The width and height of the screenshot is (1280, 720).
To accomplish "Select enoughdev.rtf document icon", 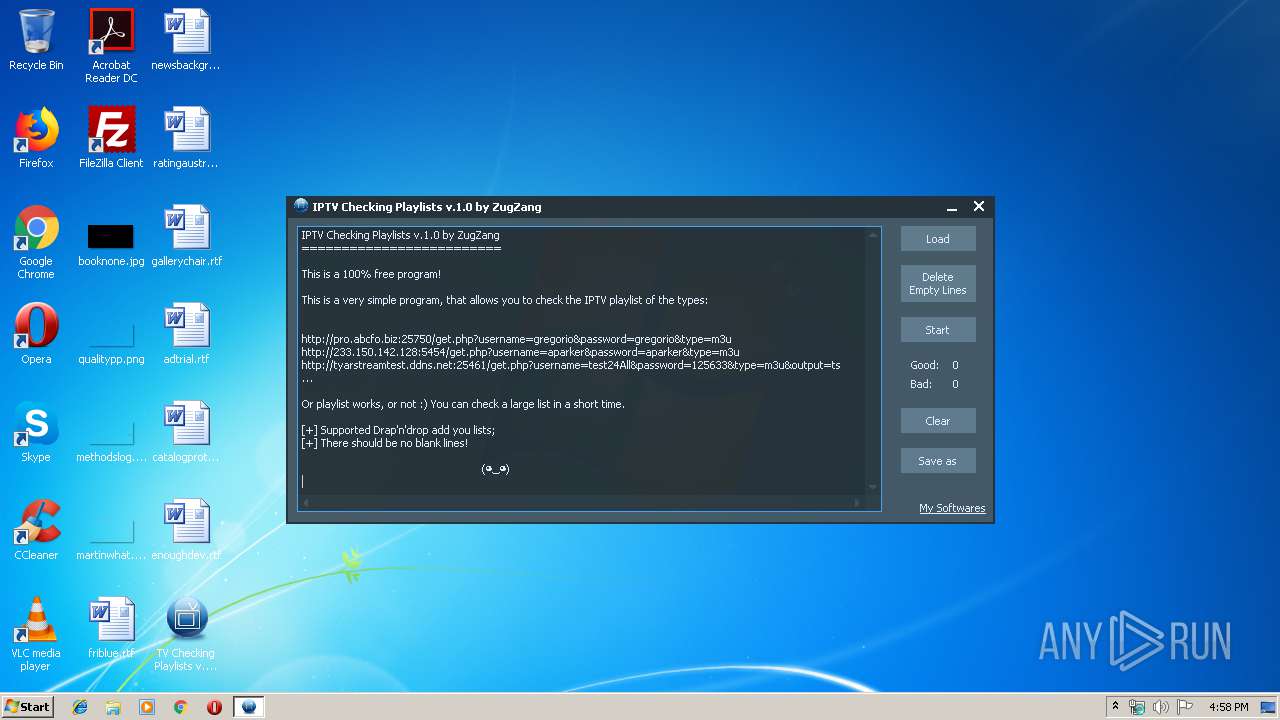I will [x=186, y=530].
